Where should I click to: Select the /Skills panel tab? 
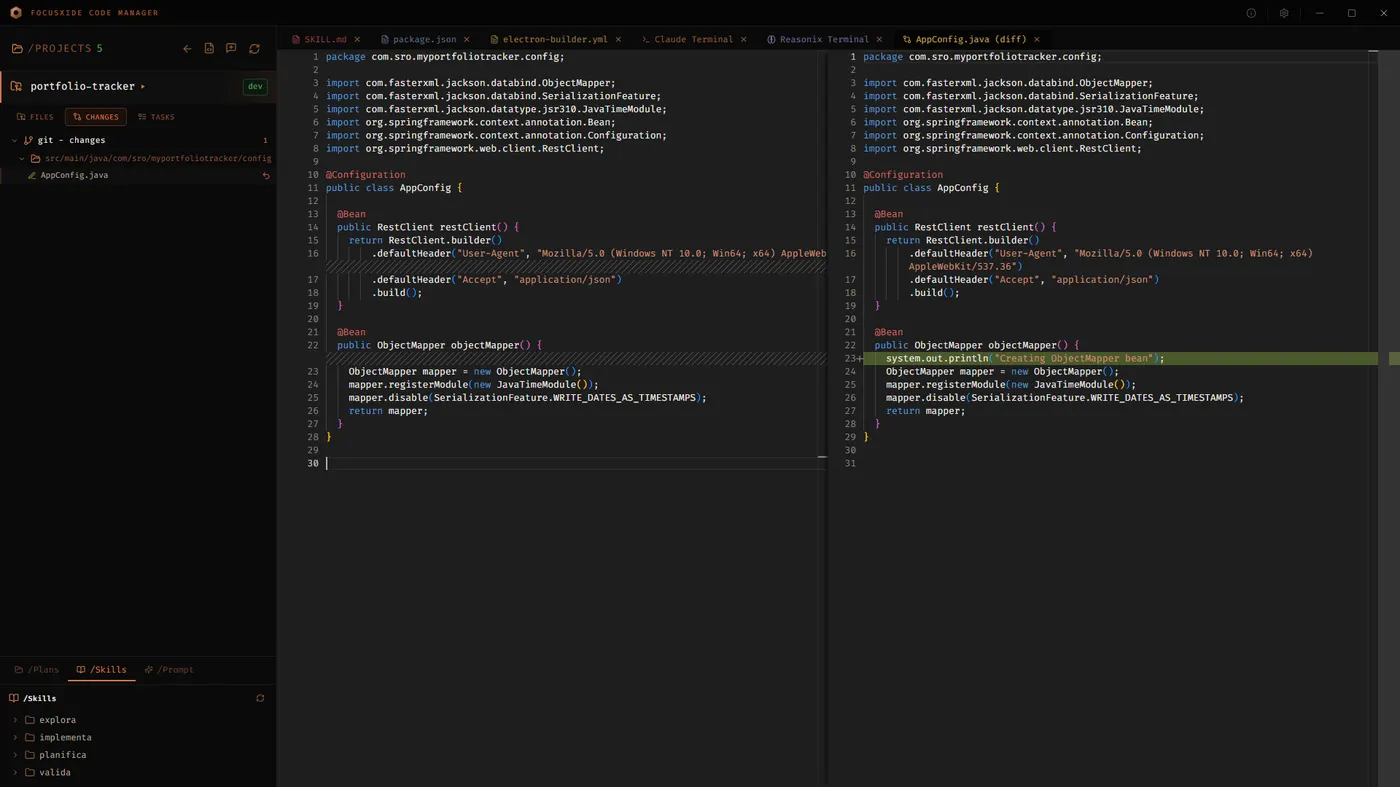click(x=102, y=670)
